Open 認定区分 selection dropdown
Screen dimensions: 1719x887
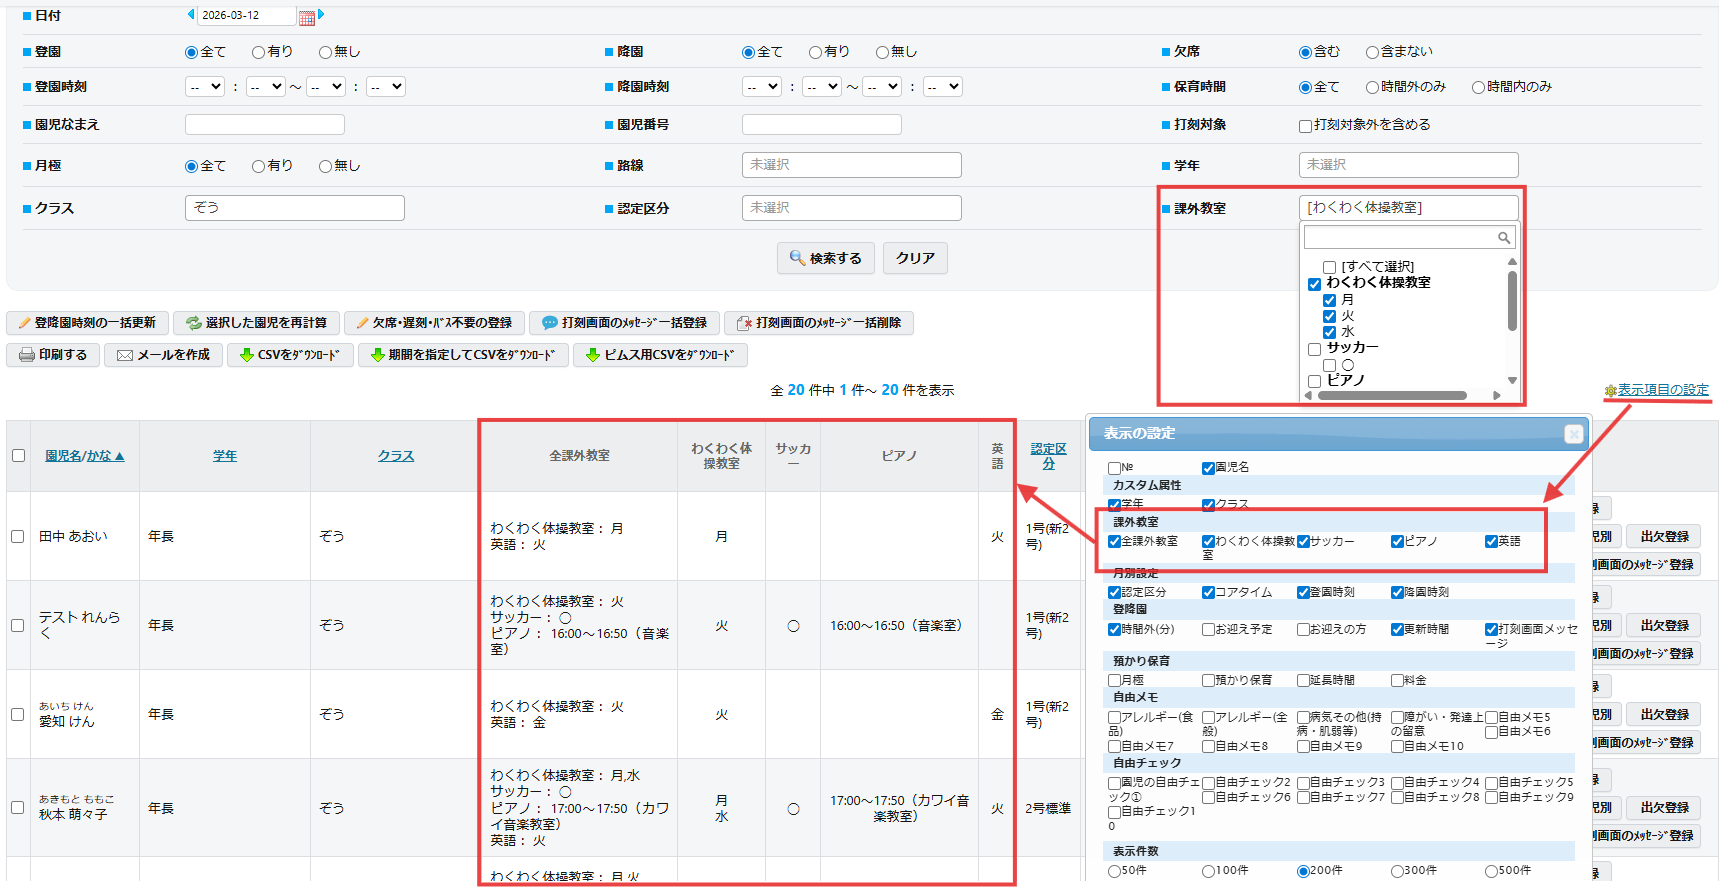pyautogui.click(x=852, y=208)
